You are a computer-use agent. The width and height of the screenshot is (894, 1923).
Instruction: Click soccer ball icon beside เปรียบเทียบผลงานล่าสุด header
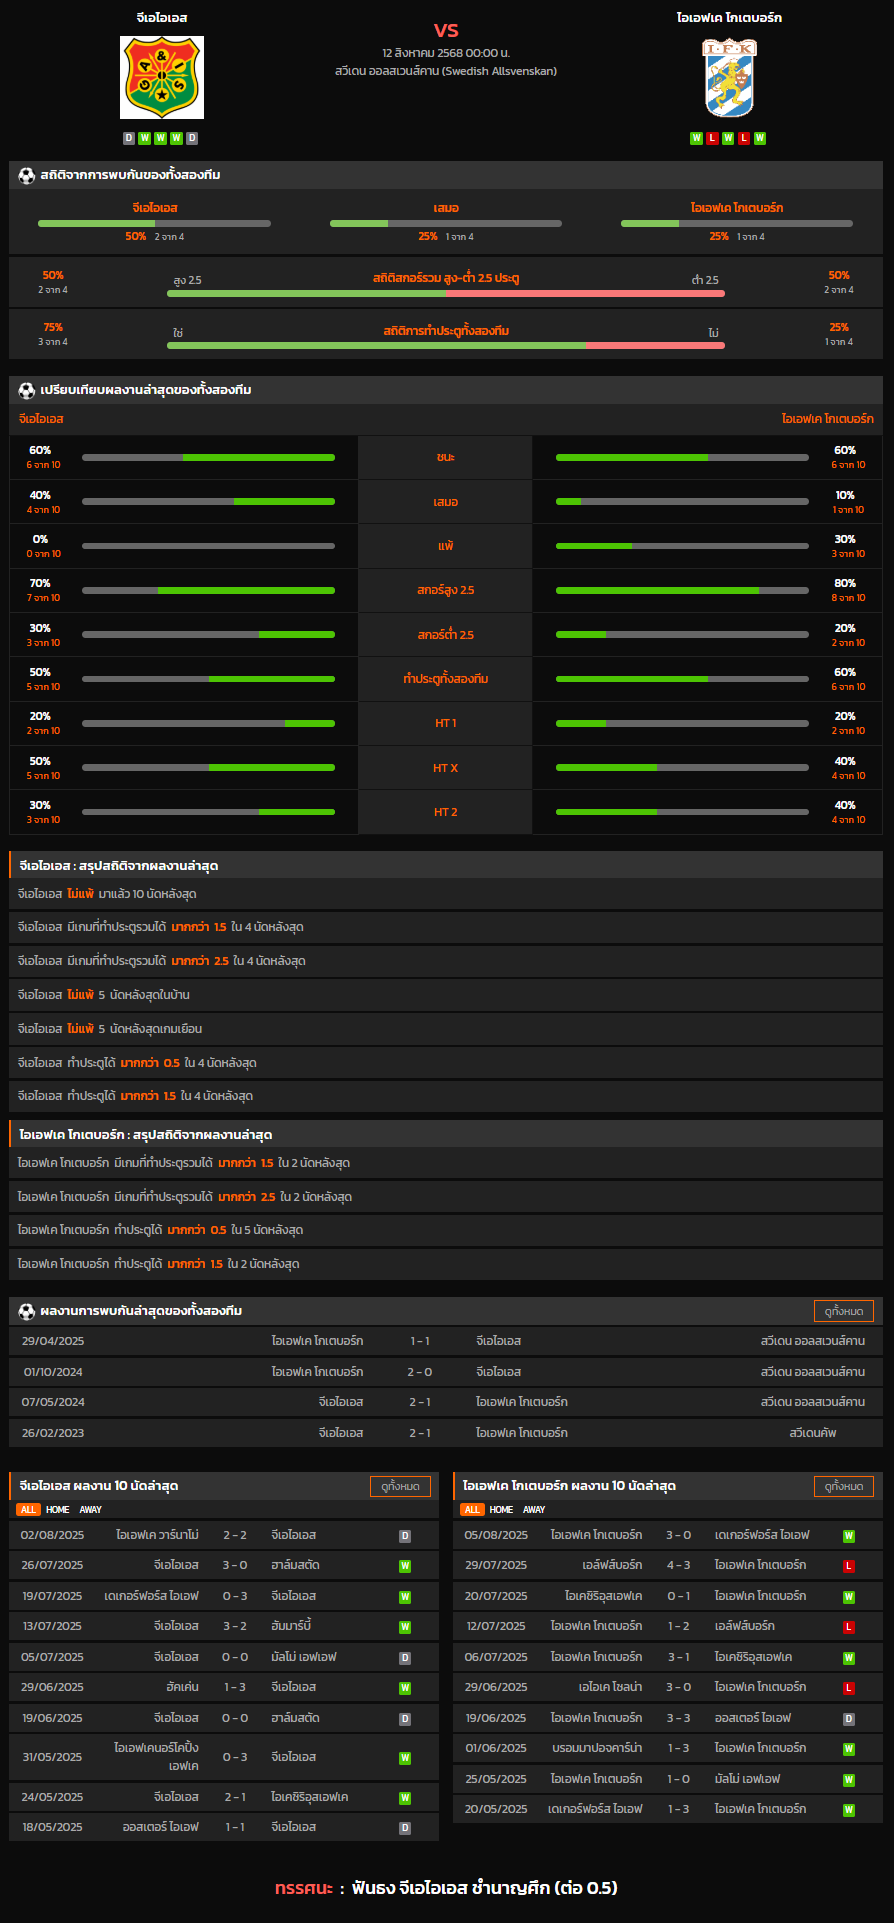tap(27, 390)
